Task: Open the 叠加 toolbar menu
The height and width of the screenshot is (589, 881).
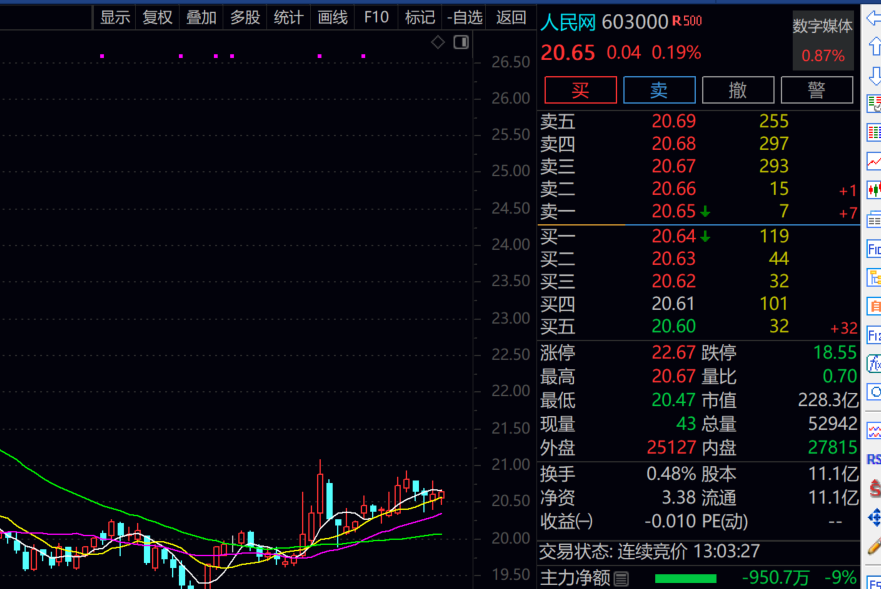Action: (201, 17)
